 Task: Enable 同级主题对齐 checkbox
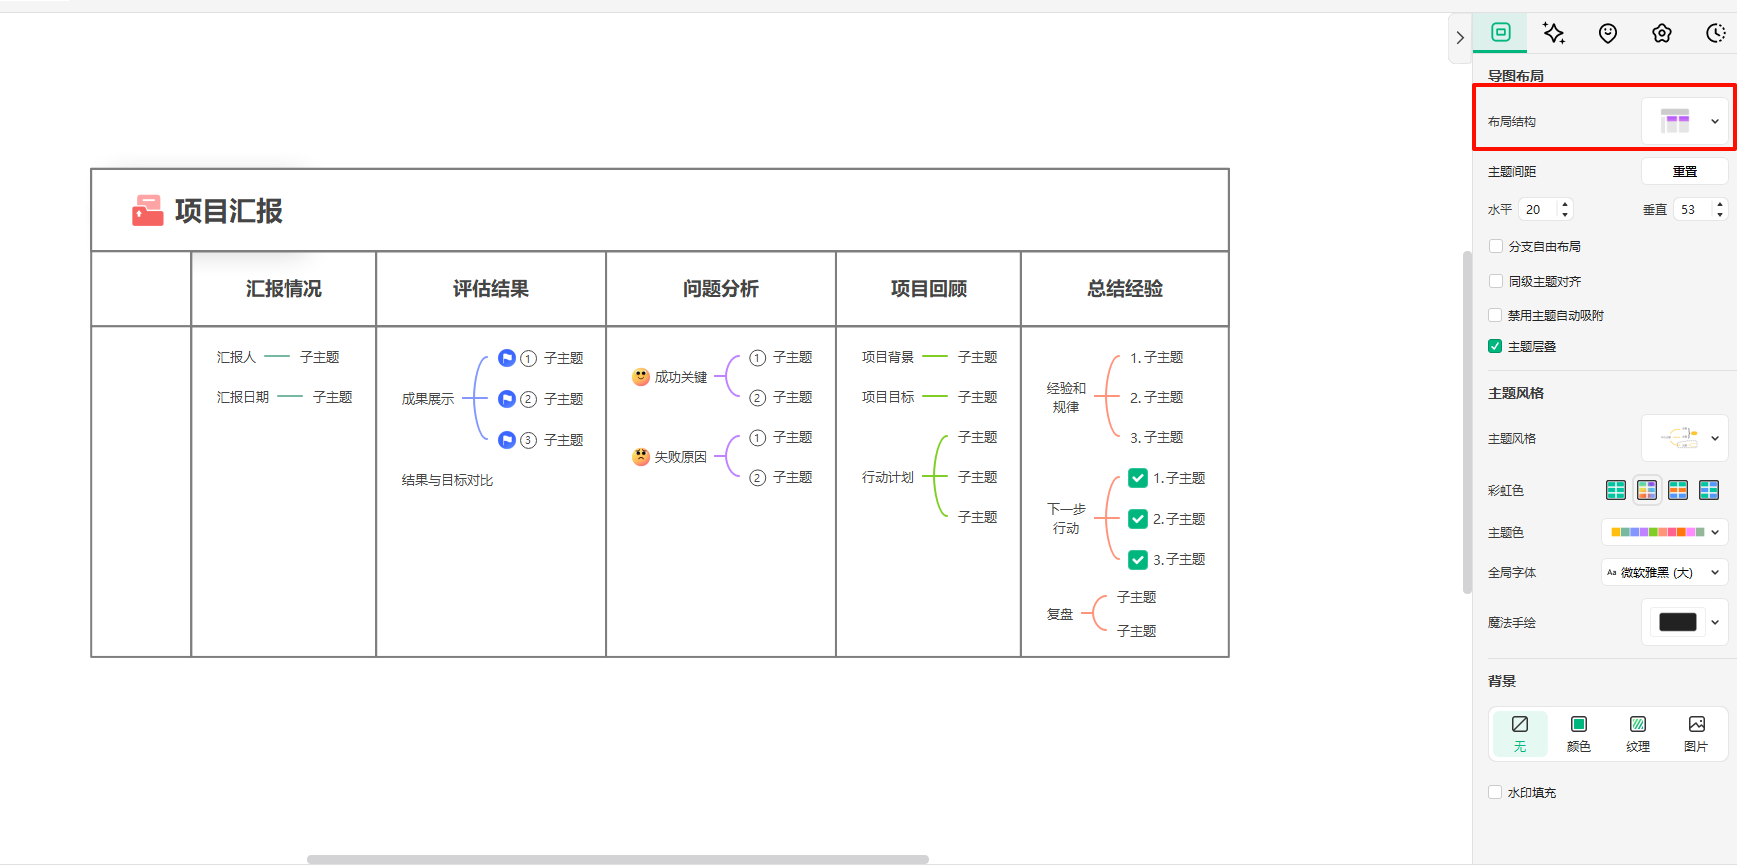(1495, 281)
